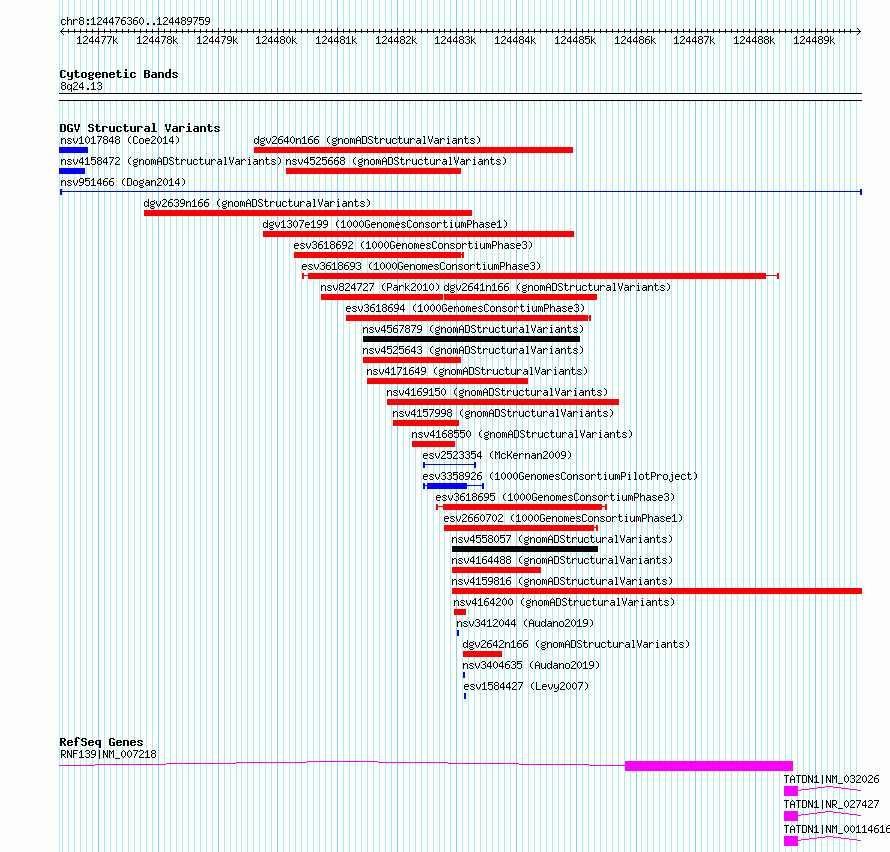
Task: Open nsv4168550 variant label
Action: coord(522,434)
